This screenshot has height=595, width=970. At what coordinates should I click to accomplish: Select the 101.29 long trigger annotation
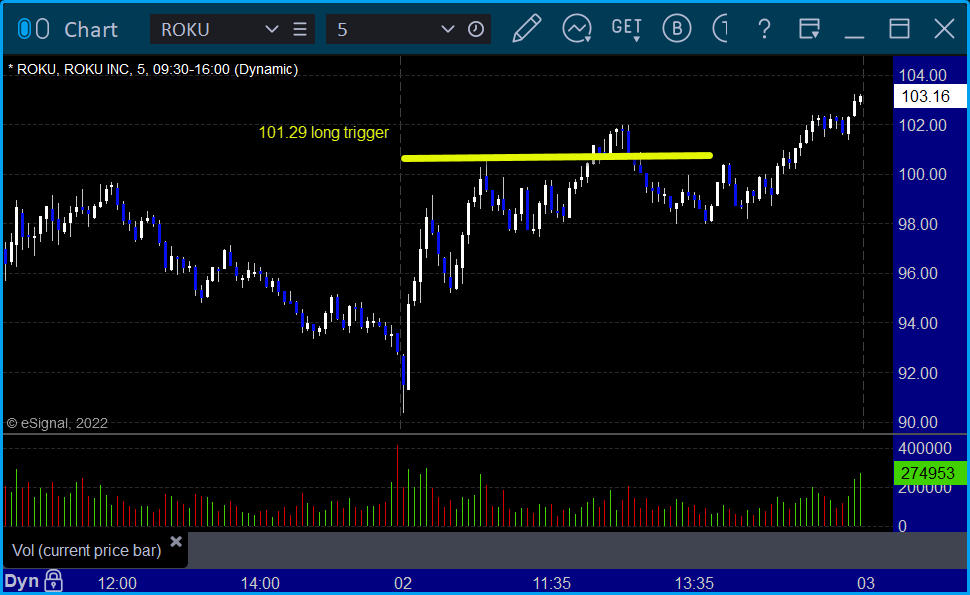(324, 132)
